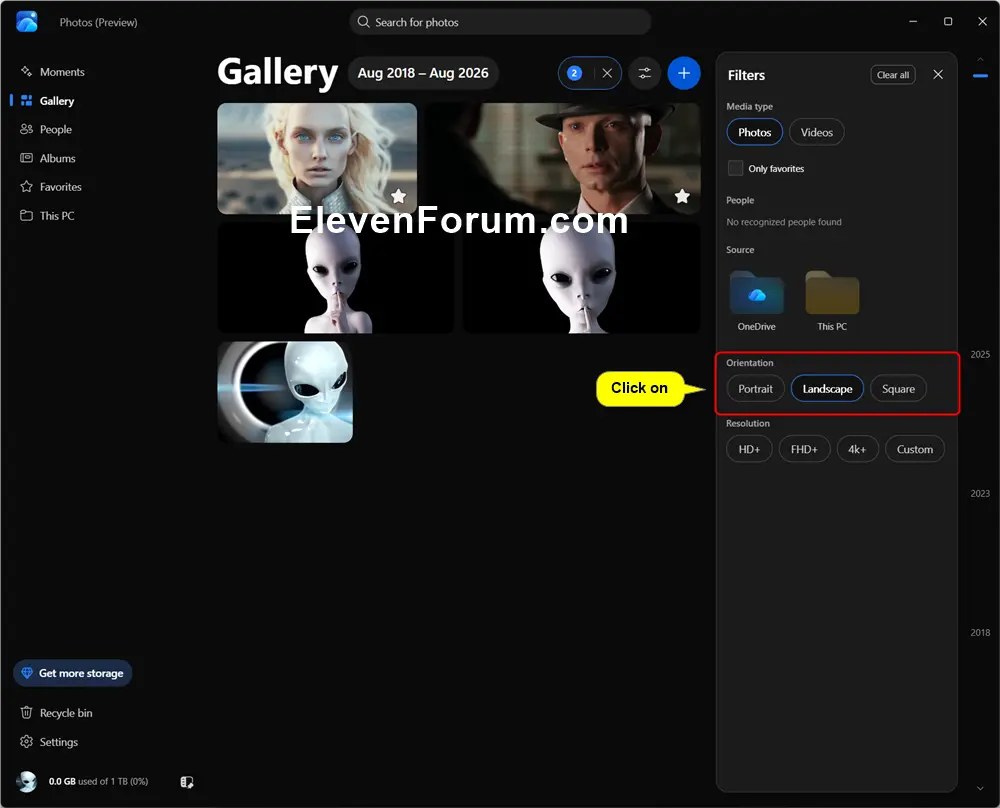This screenshot has height=808, width=1000.
Task: Choose the HD+ resolution filter
Action: (749, 449)
